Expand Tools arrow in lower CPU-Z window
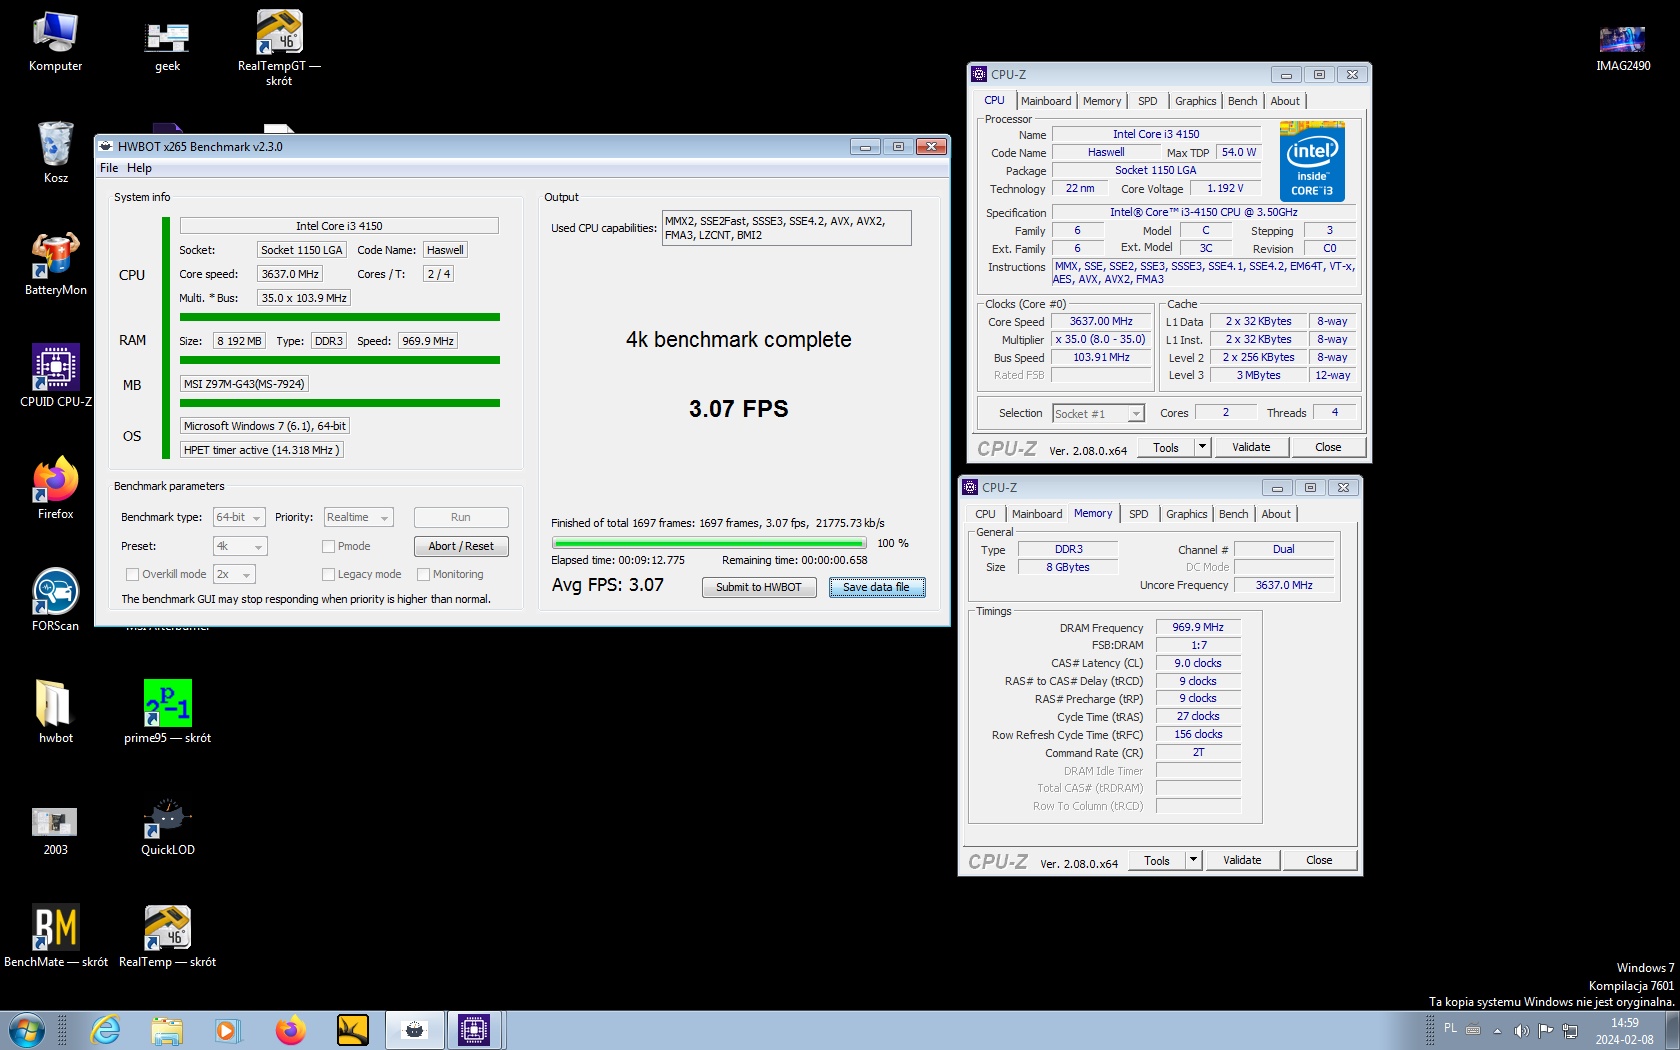 (x=1193, y=860)
